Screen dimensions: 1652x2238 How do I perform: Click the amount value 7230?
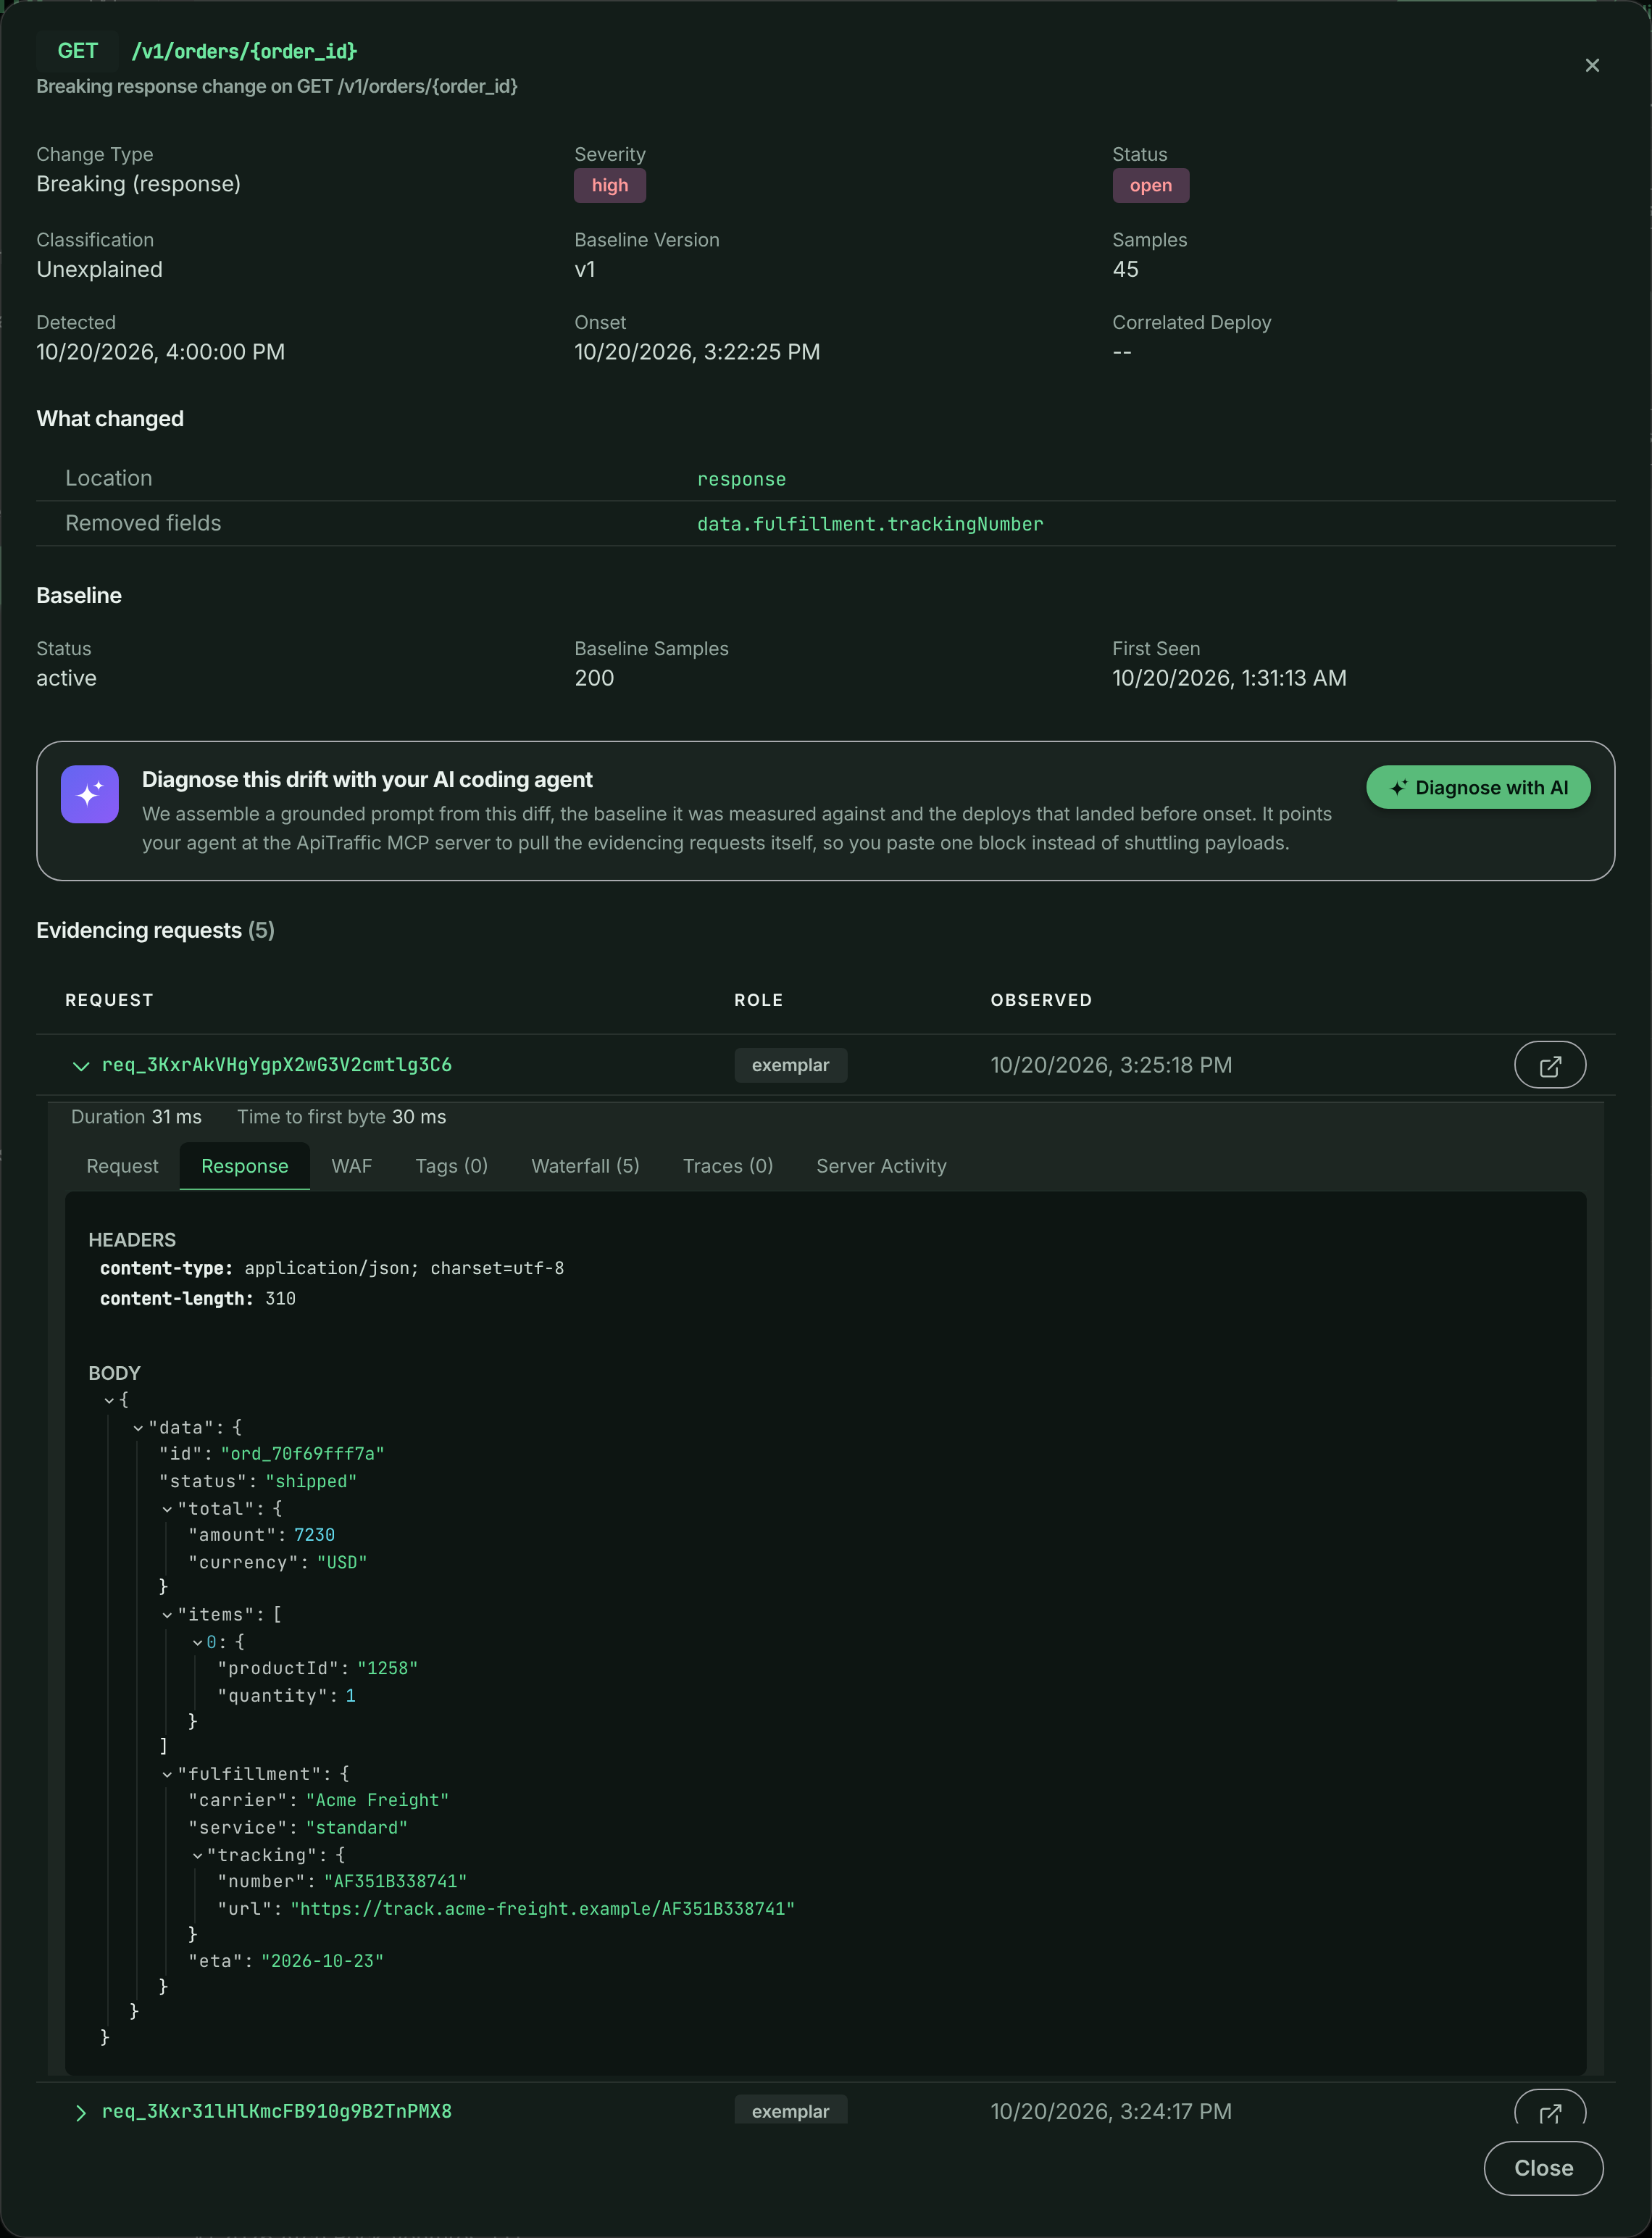(x=314, y=1535)
